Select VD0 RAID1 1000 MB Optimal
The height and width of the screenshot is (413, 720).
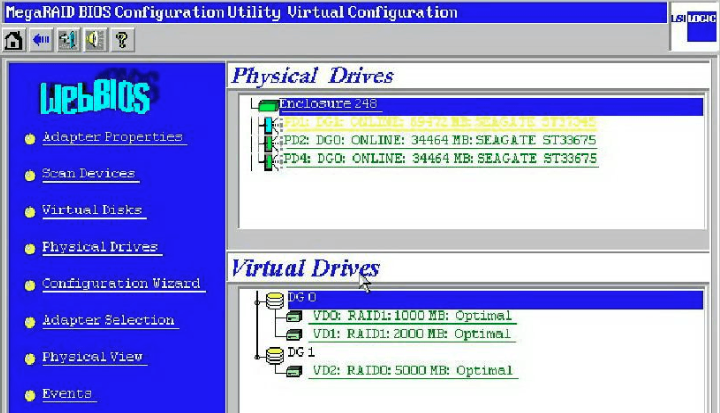coord(412,316)
